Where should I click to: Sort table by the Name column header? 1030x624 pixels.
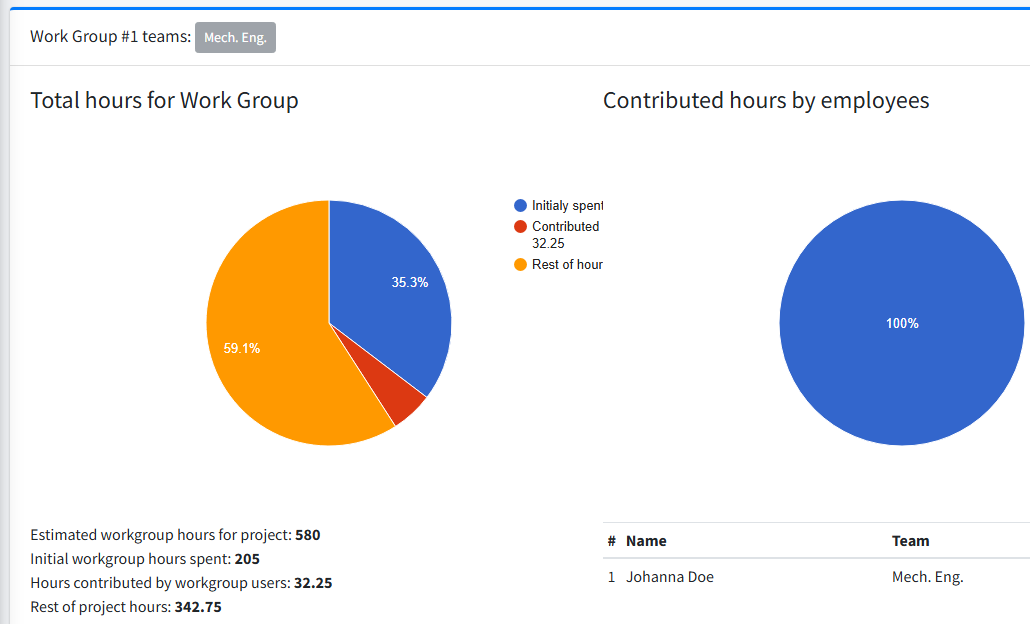point(646,541)
